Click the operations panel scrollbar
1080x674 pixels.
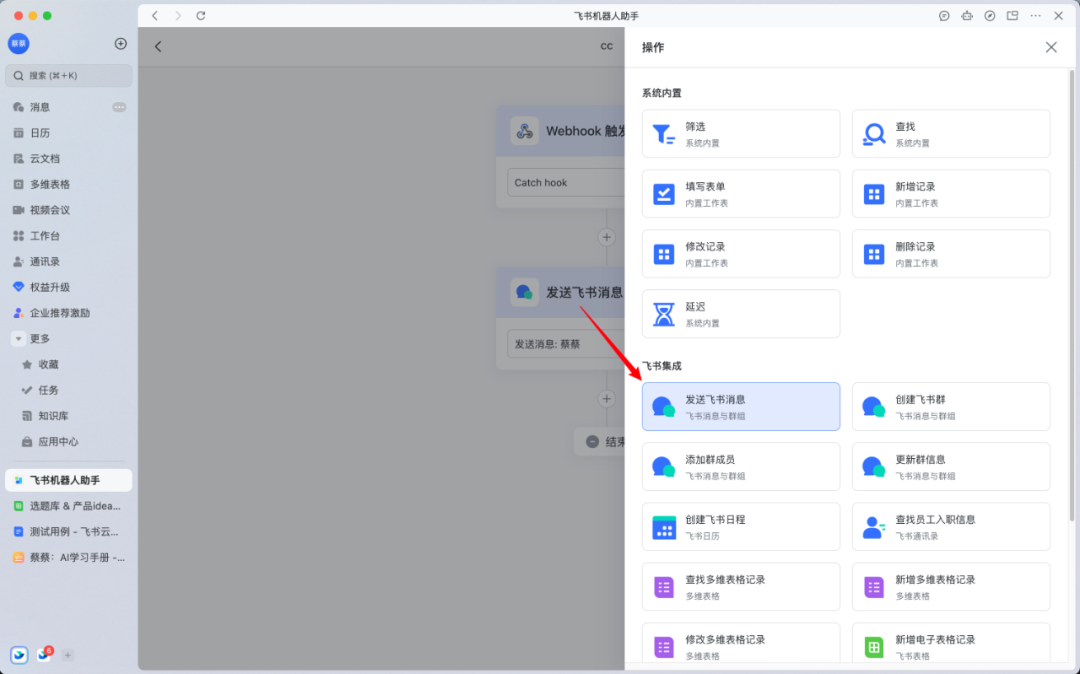pyautogui.click(x=1071, y=296)
